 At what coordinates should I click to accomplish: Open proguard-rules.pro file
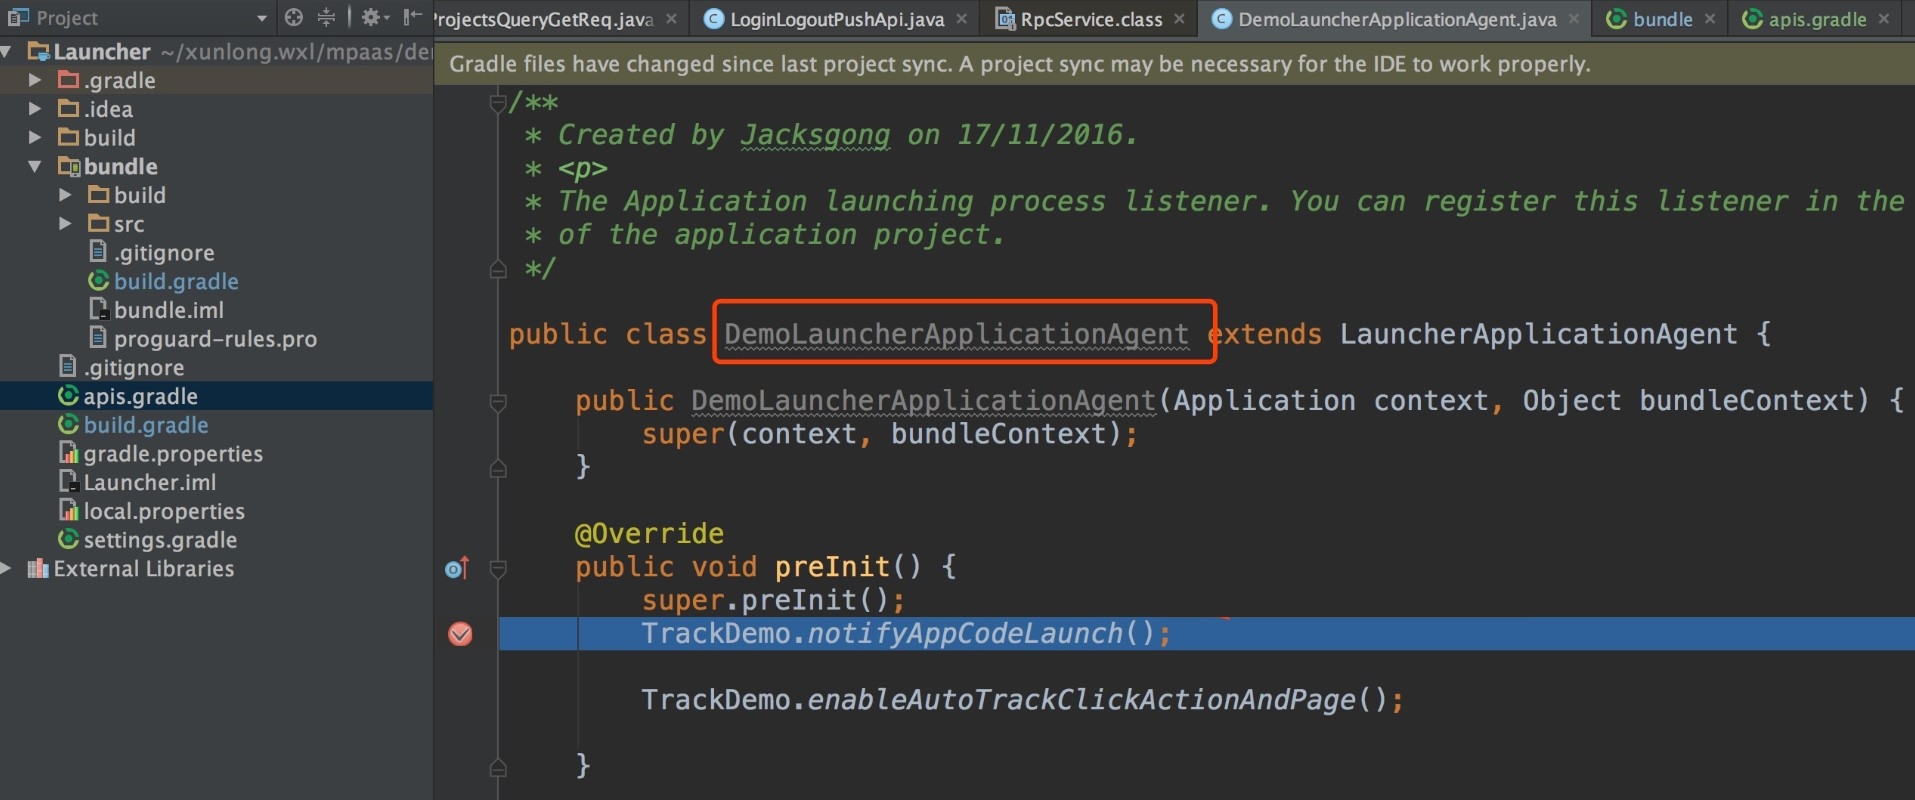[215, 339]
